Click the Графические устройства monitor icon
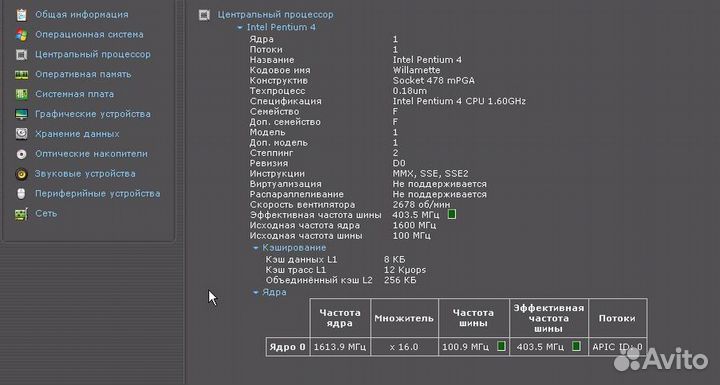 (x=21, y=114)
